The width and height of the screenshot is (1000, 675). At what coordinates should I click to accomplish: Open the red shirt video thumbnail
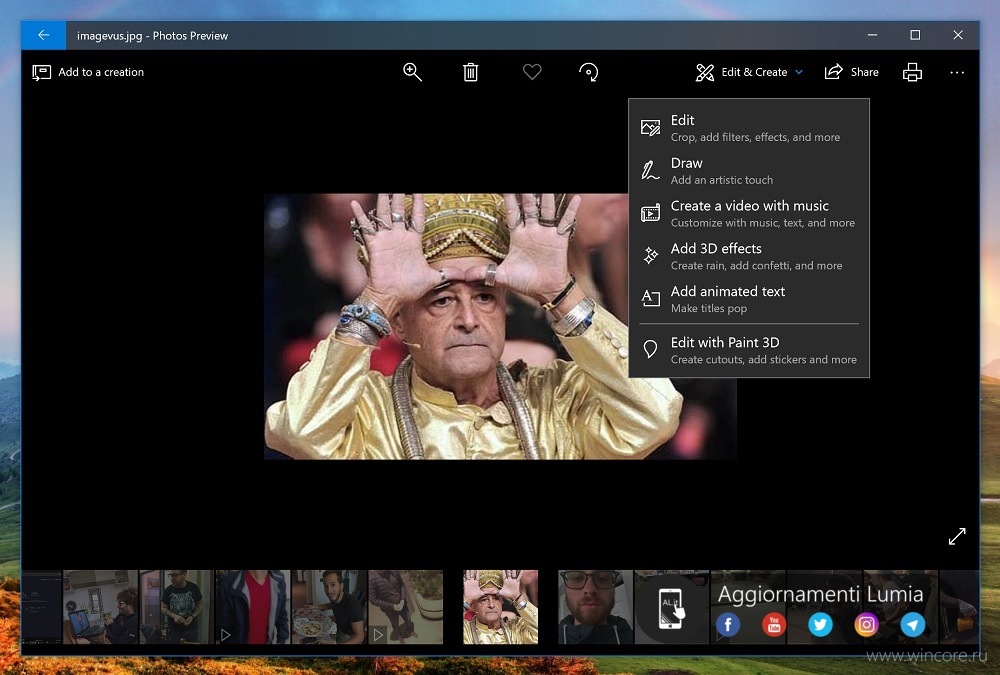click(253, 607)
